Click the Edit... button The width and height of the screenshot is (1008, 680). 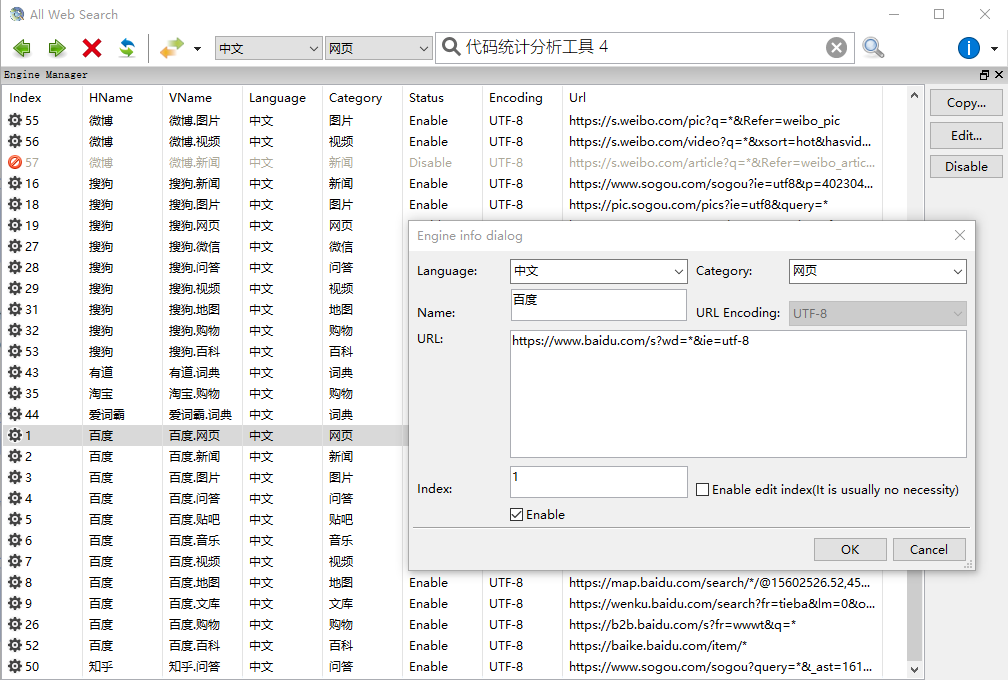(966, 135)
